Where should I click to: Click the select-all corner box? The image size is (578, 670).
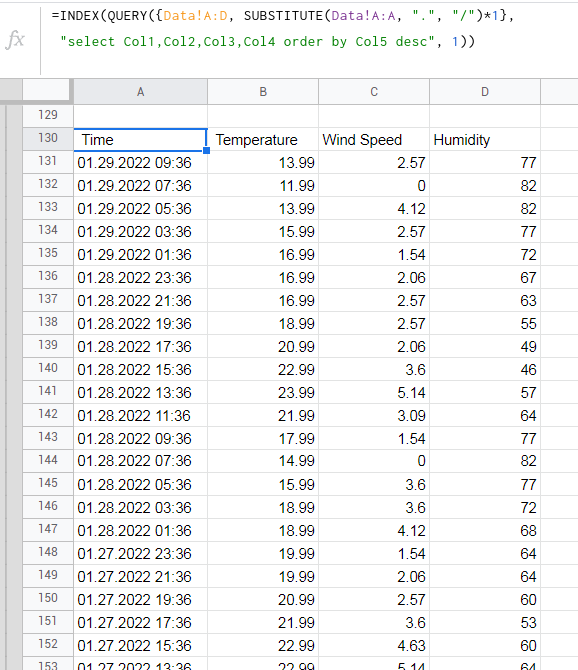pyautogui.click(x=47, y=91)
